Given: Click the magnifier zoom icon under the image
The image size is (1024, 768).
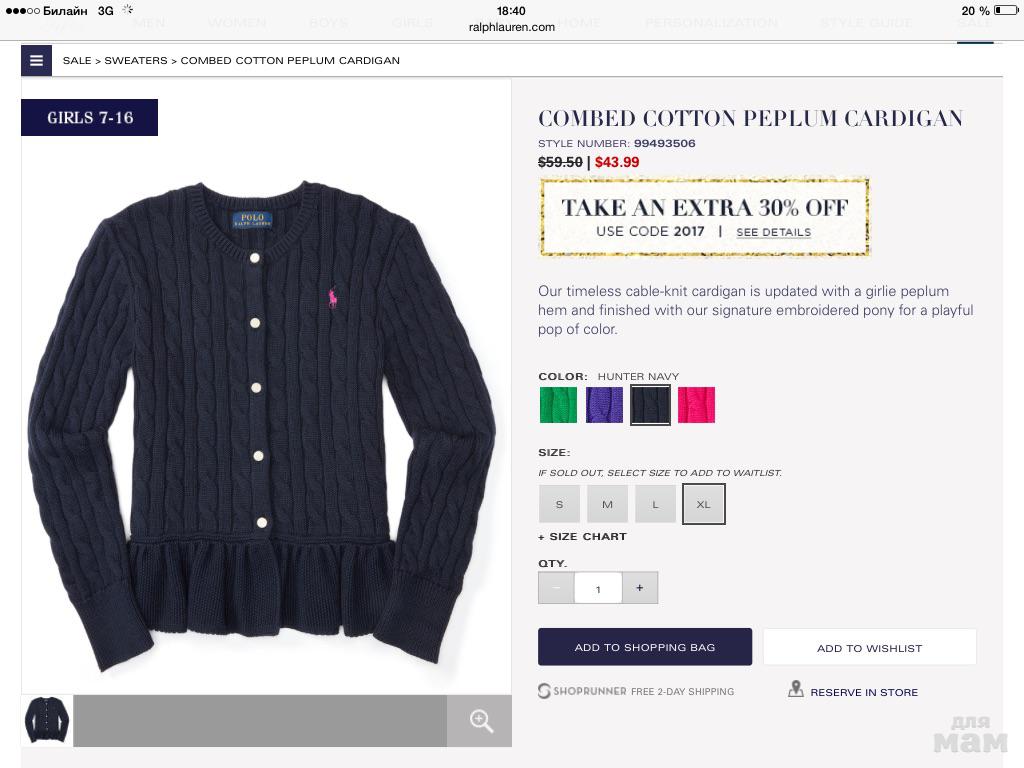Looking at the screenshot, I should tap(481, 721).
